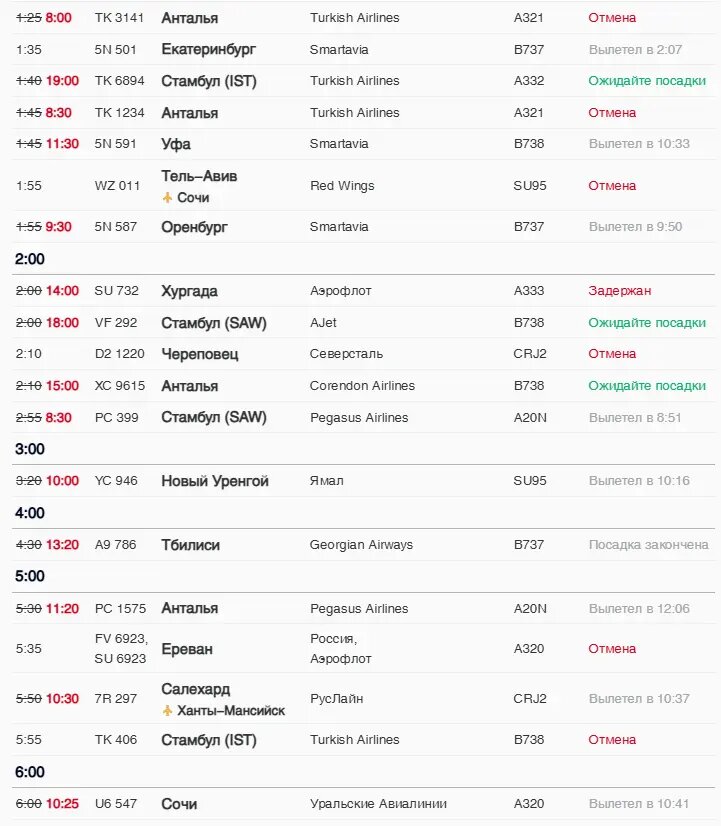Open the Тель-Авив flight WZ 011

(363, 185)
